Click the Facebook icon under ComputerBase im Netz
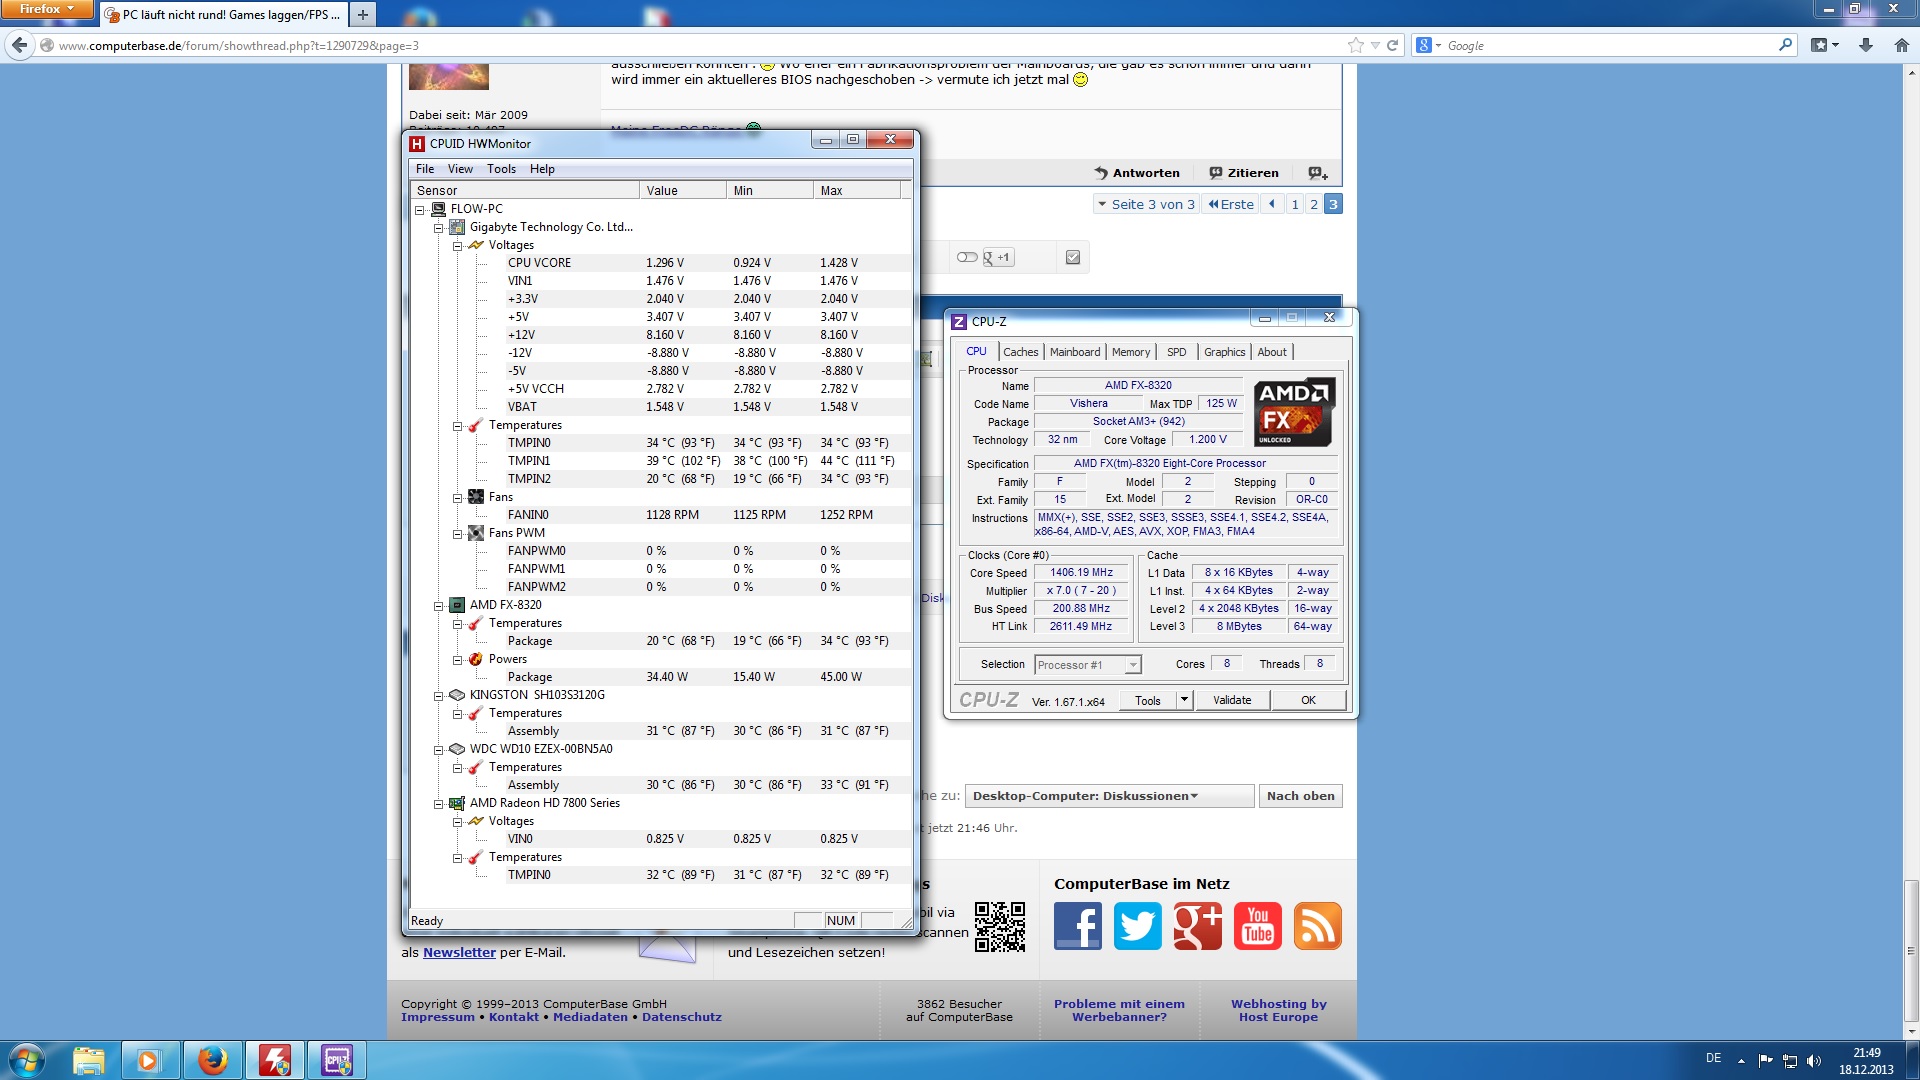Image resolution: width=1920 pixels, height=1080 pixels. [x=1077, y=925]
